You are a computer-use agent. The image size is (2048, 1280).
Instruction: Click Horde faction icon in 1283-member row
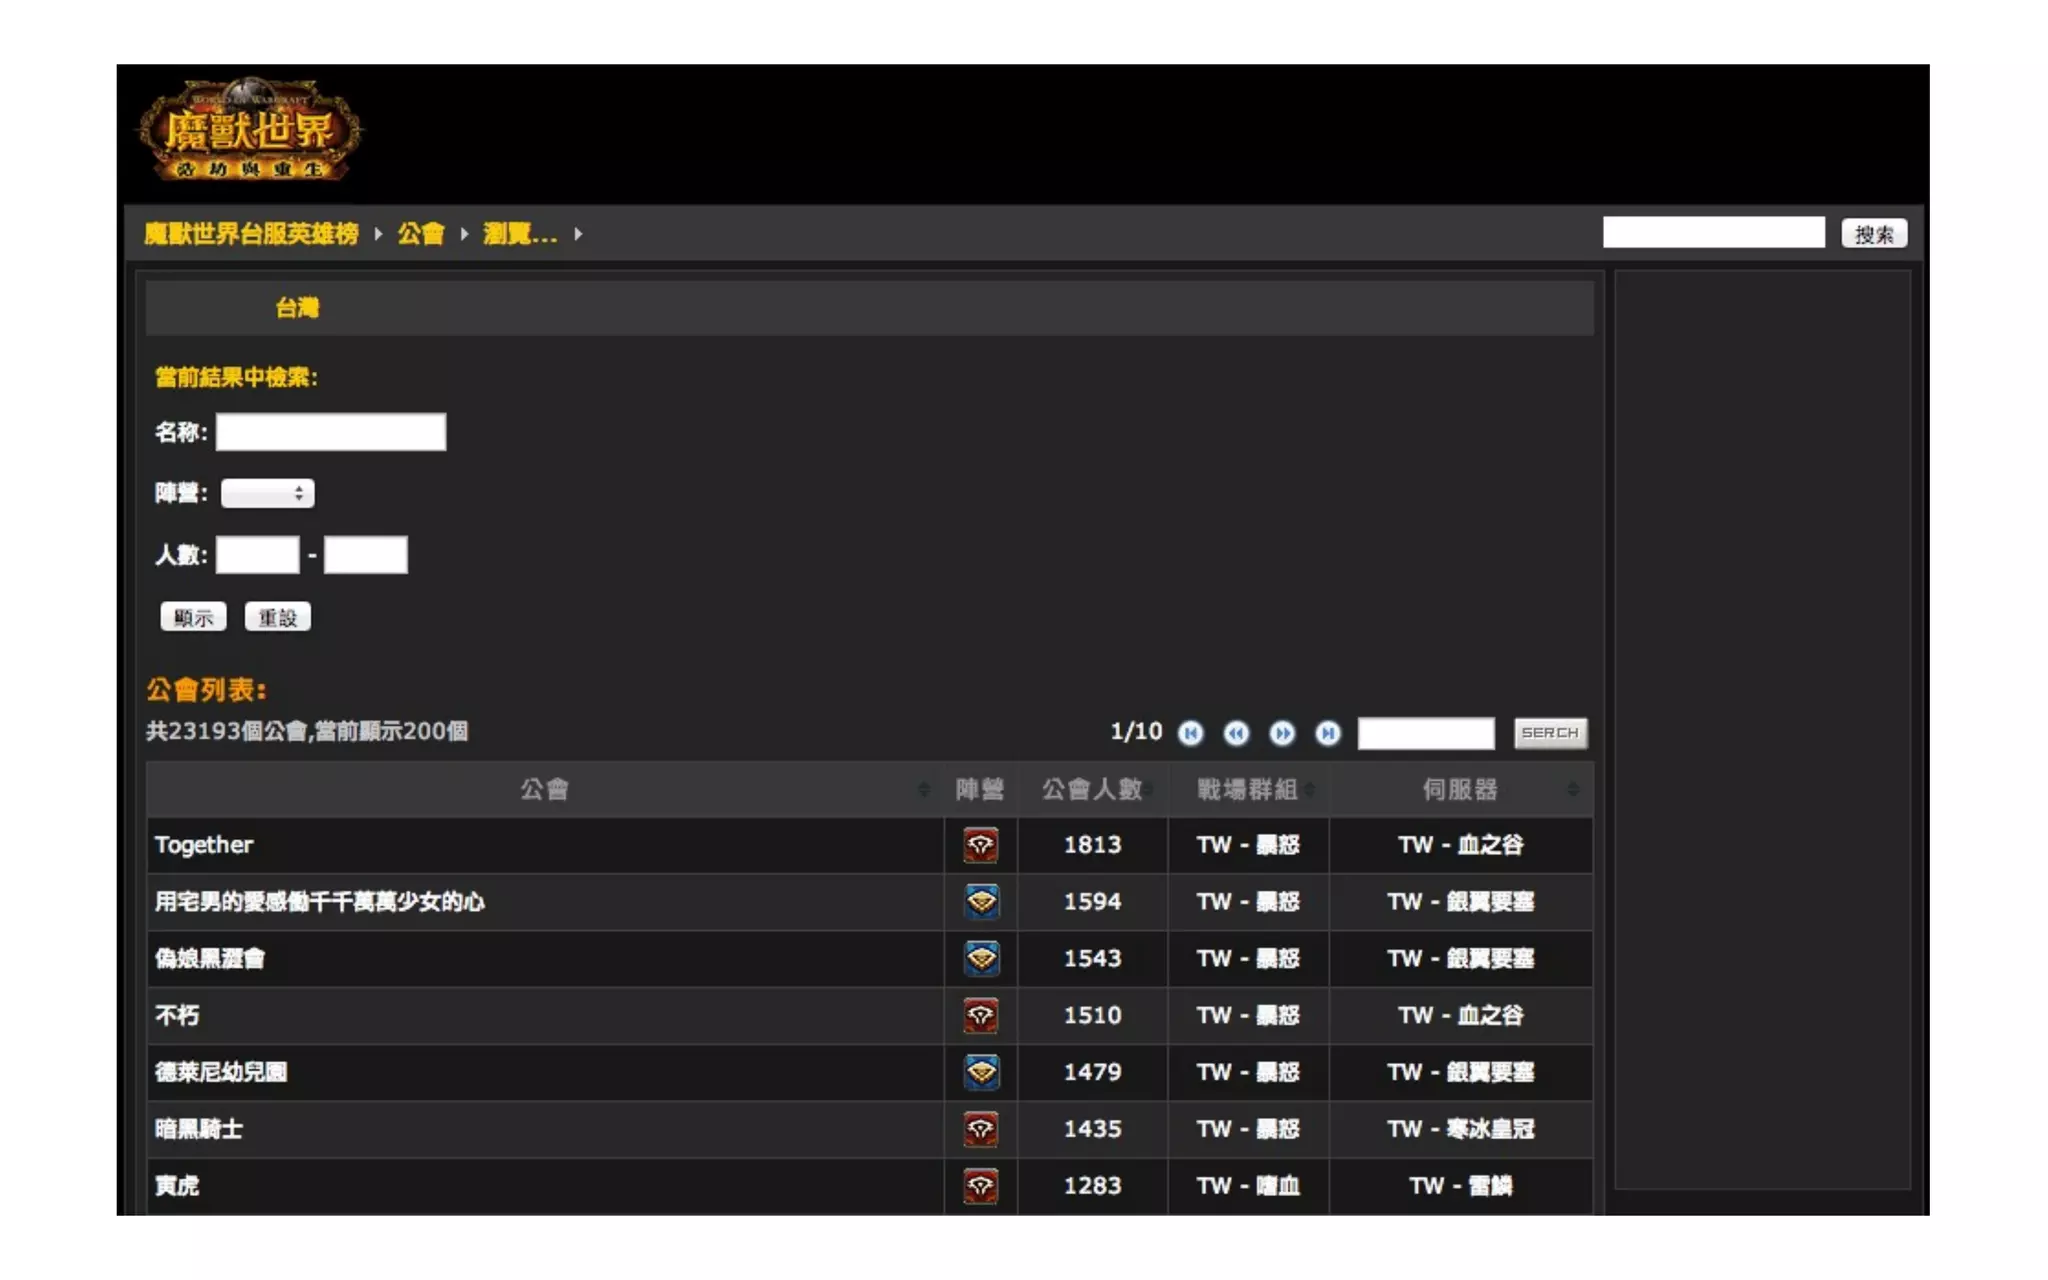[980, 1186]
